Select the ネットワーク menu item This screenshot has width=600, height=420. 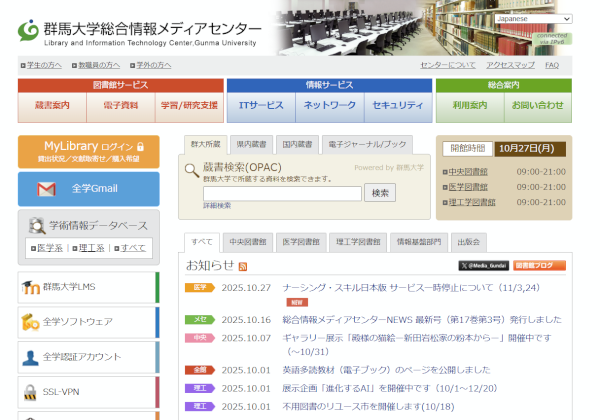click(x=329, y=107)
